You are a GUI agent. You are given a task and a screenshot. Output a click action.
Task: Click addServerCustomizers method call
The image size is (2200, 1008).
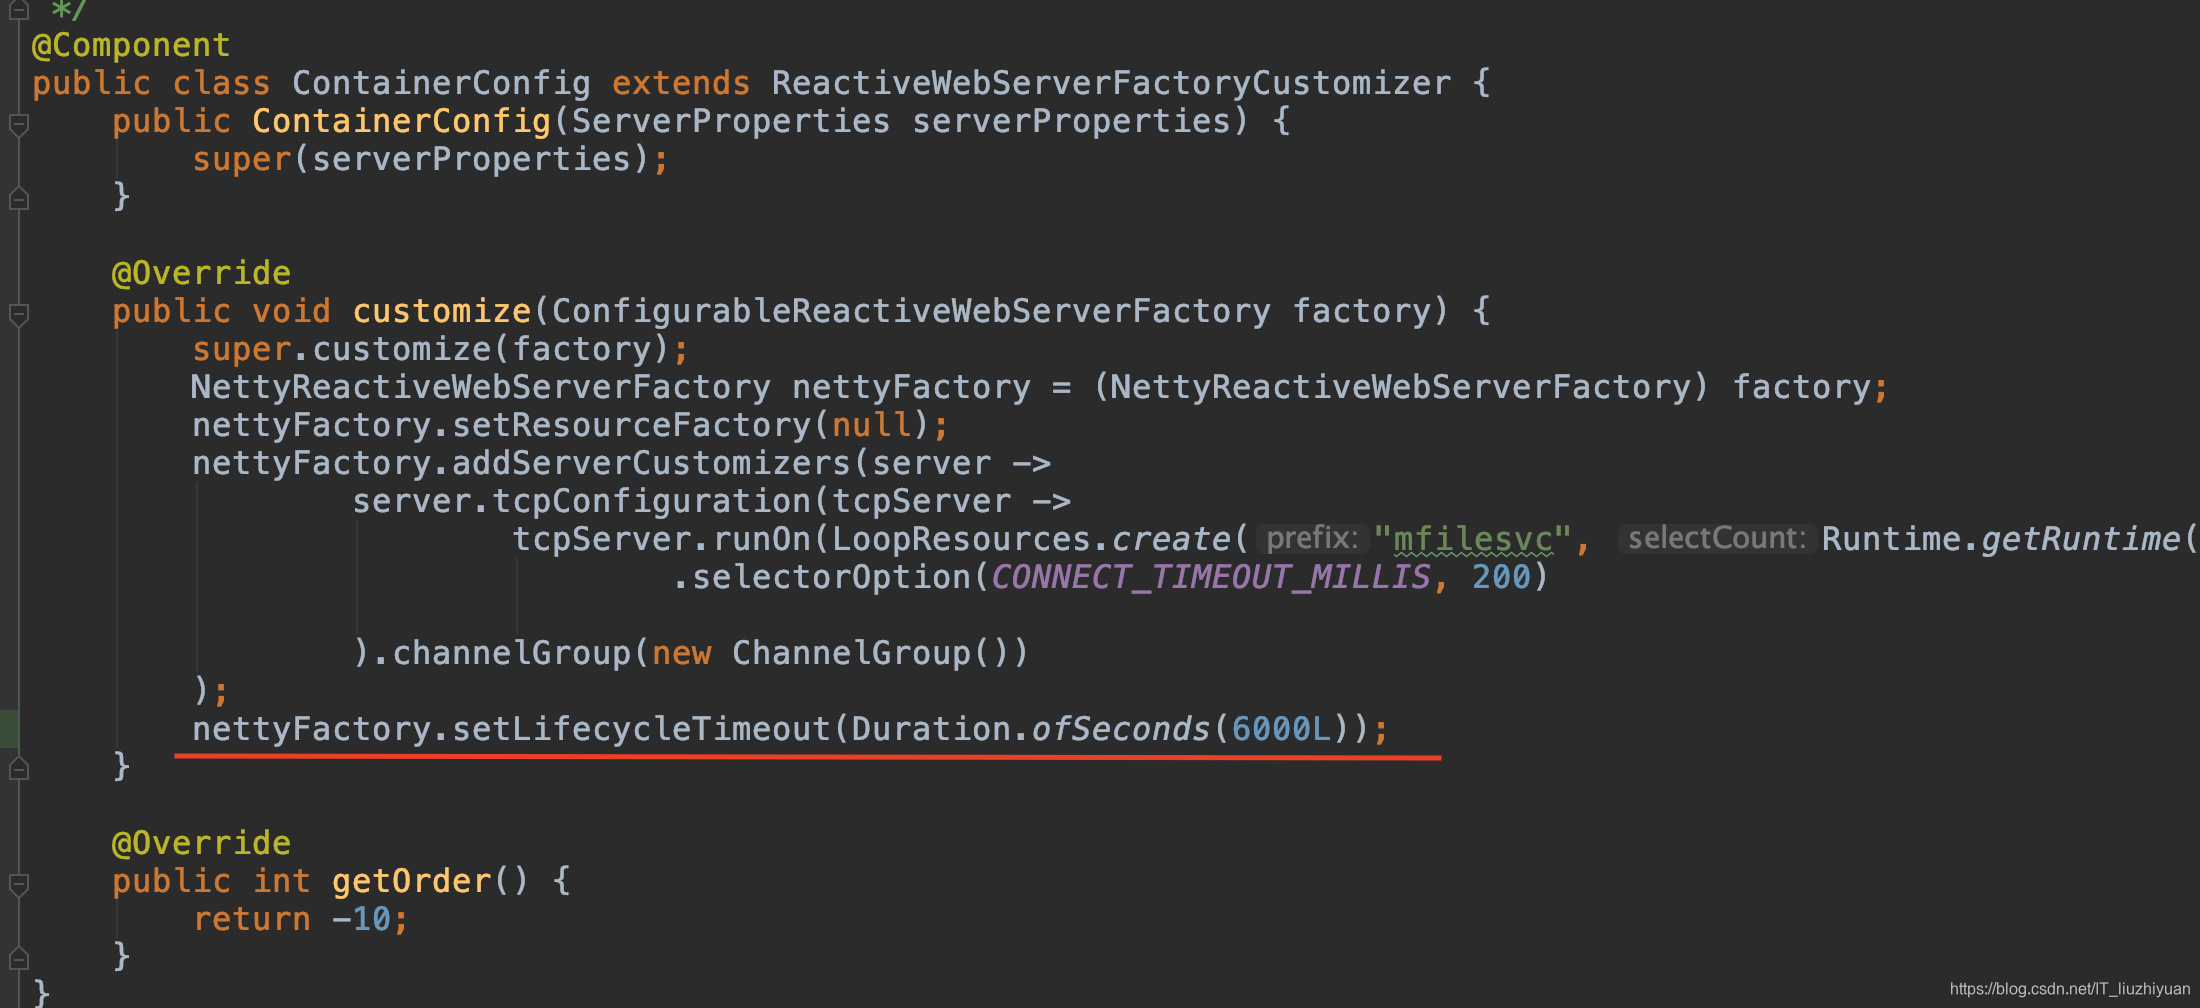(651, 463)
